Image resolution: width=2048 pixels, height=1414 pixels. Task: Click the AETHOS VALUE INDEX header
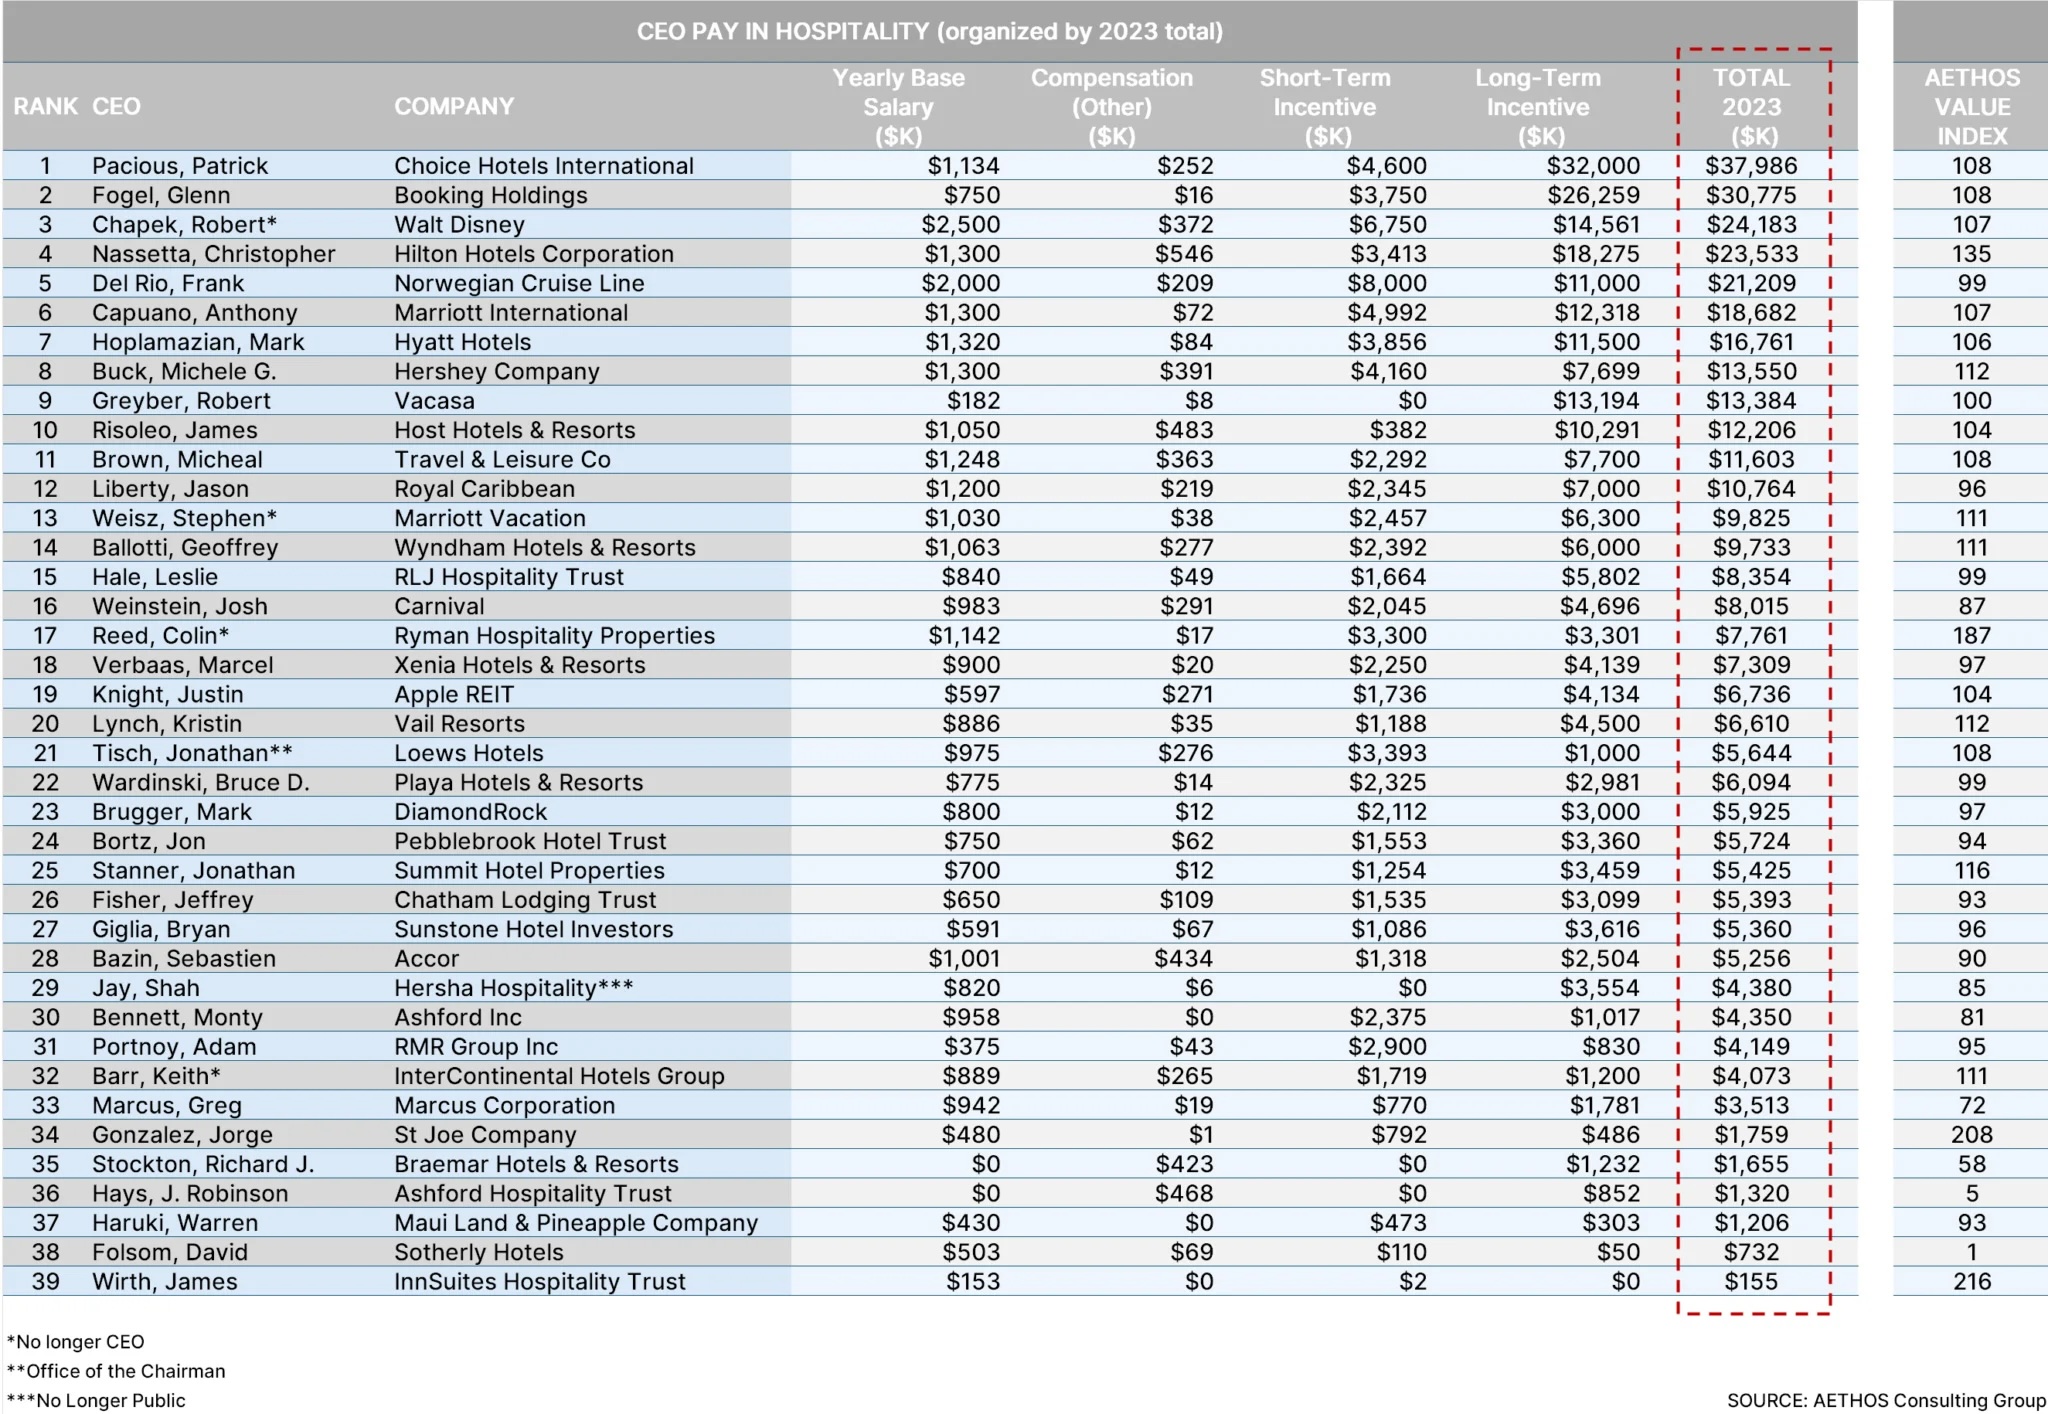coord(1971,106)
